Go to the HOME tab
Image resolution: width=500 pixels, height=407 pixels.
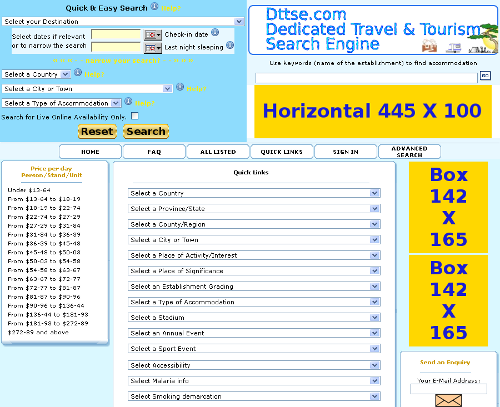[x=90, y=152]
